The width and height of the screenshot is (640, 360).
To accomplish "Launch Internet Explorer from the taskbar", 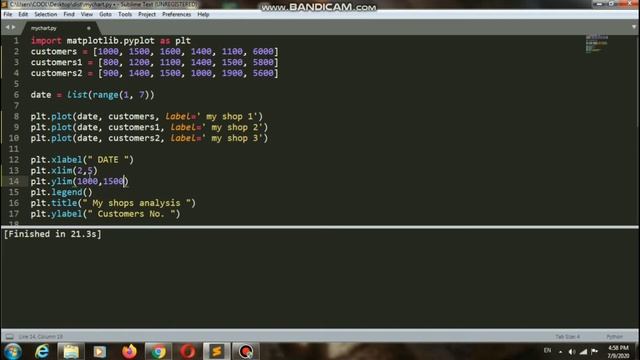I will pyautogui.click(x=42, y=351).
